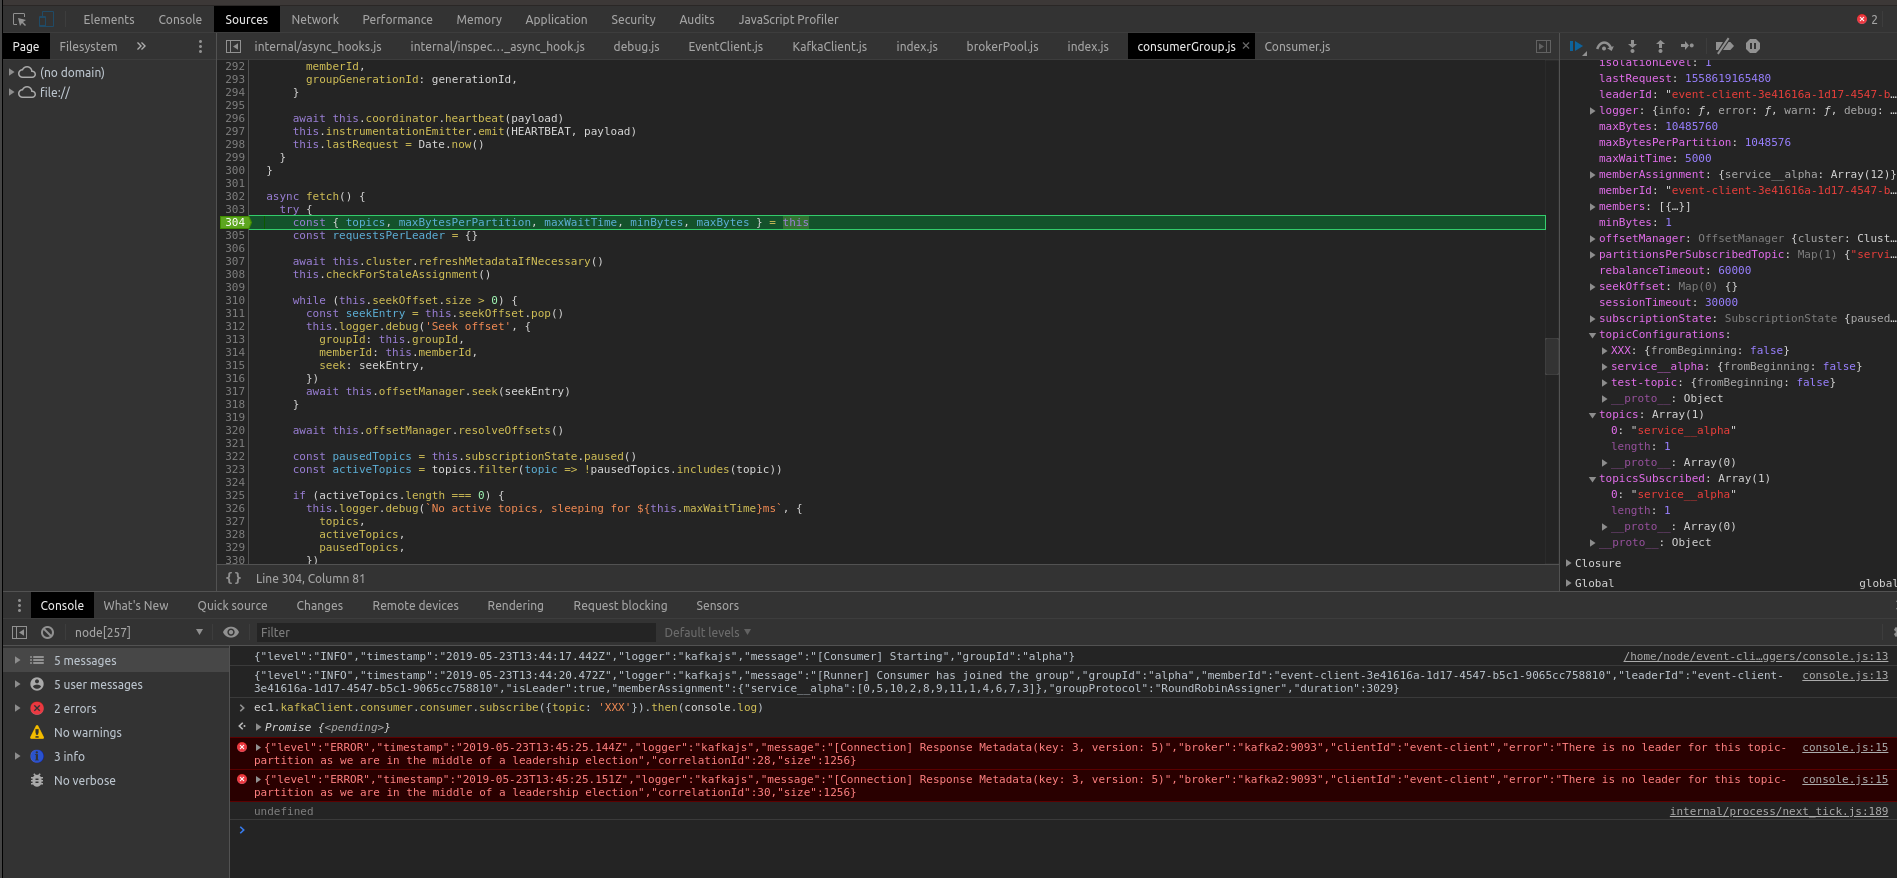The height and width of the screenshot is (878, 1897).
Task: Toggle the device toolbar icon
Action: tap(47, 19)
